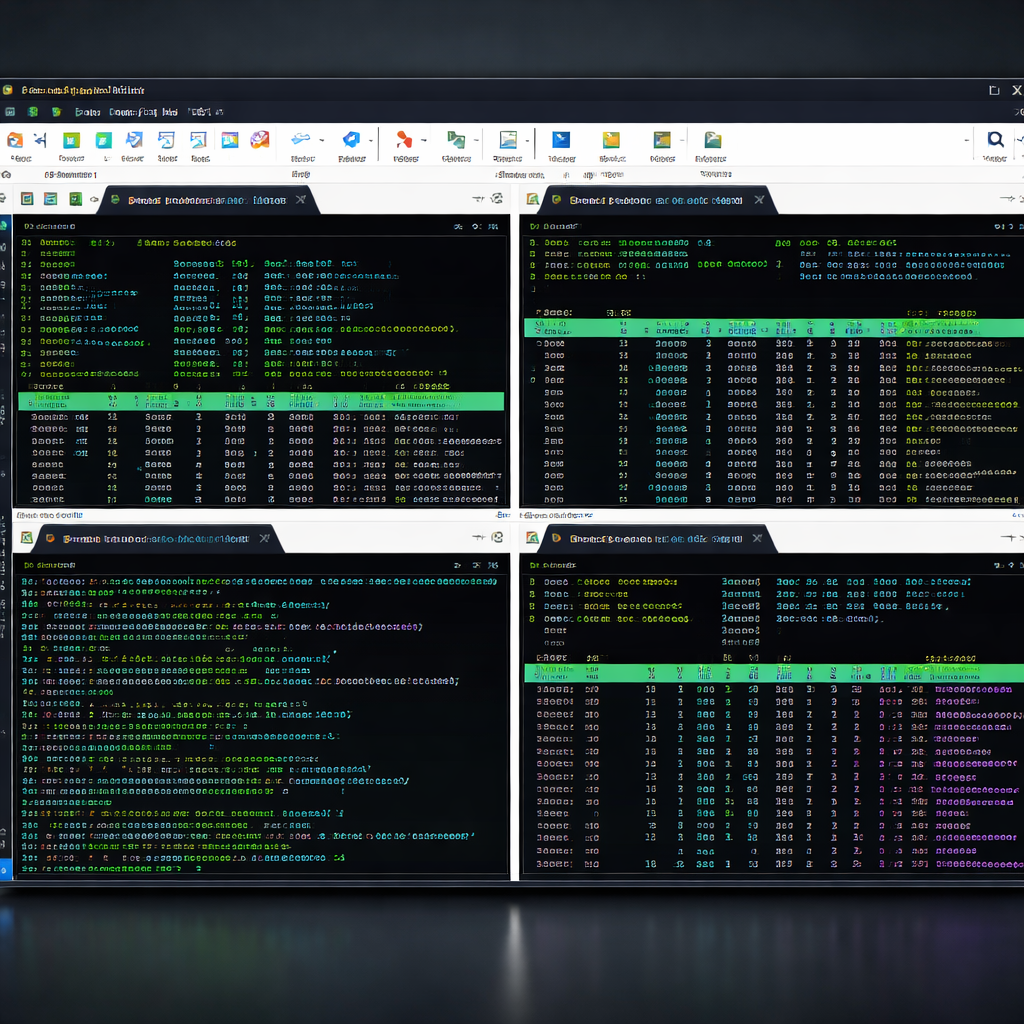Click the blue cloud-shaped toolbar icon
Screen dimensions: 1024x1024
[300, 140]
